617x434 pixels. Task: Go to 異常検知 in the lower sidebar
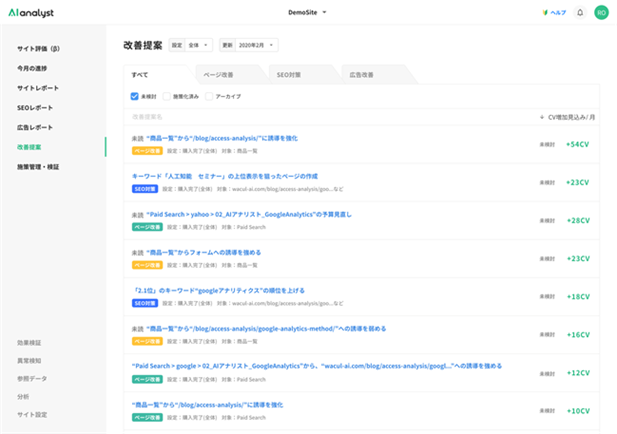point(29,361)
